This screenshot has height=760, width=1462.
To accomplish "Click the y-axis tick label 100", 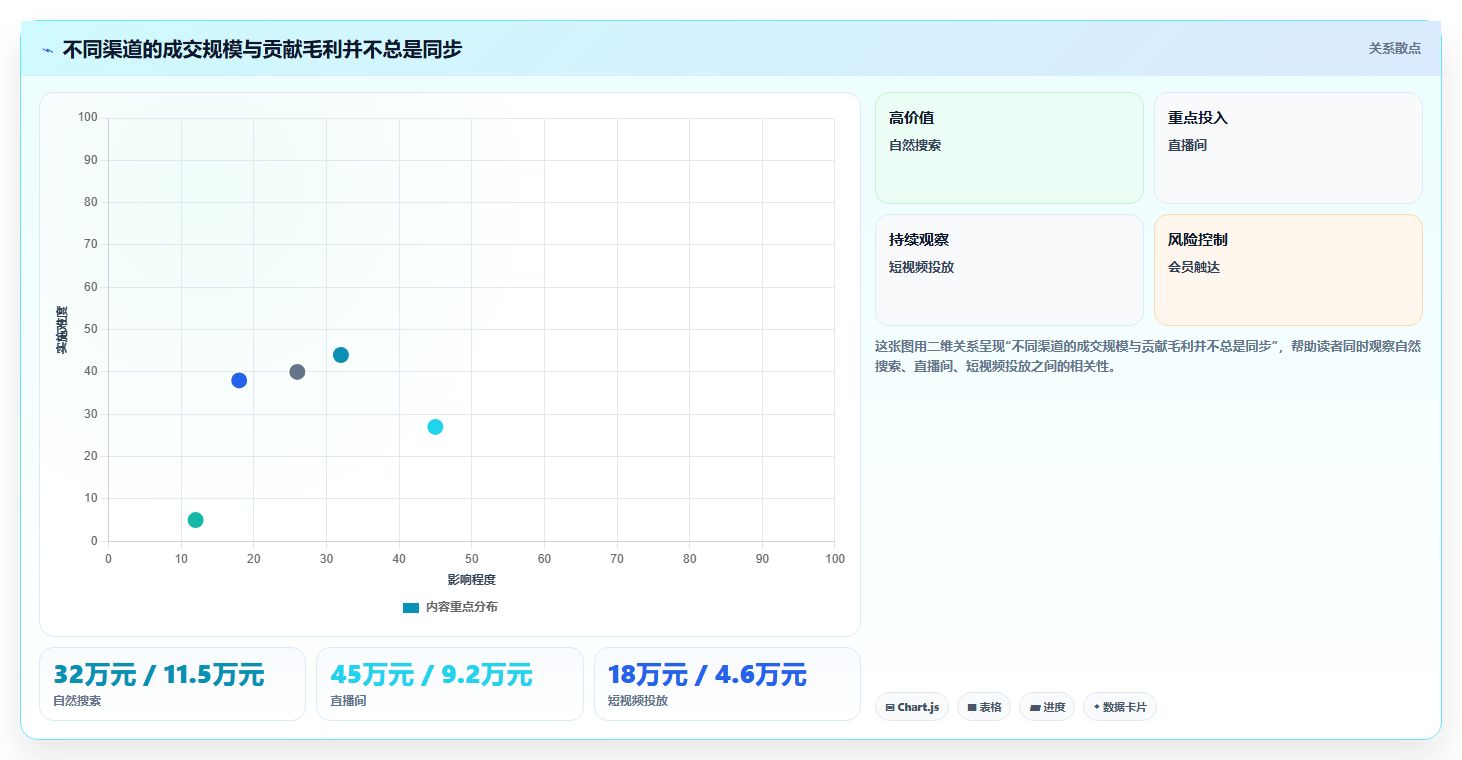I will coord(88,118).
